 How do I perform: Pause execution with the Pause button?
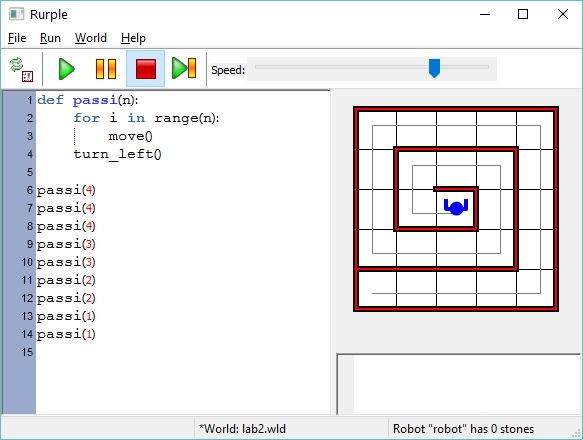(x=106, y=69)
